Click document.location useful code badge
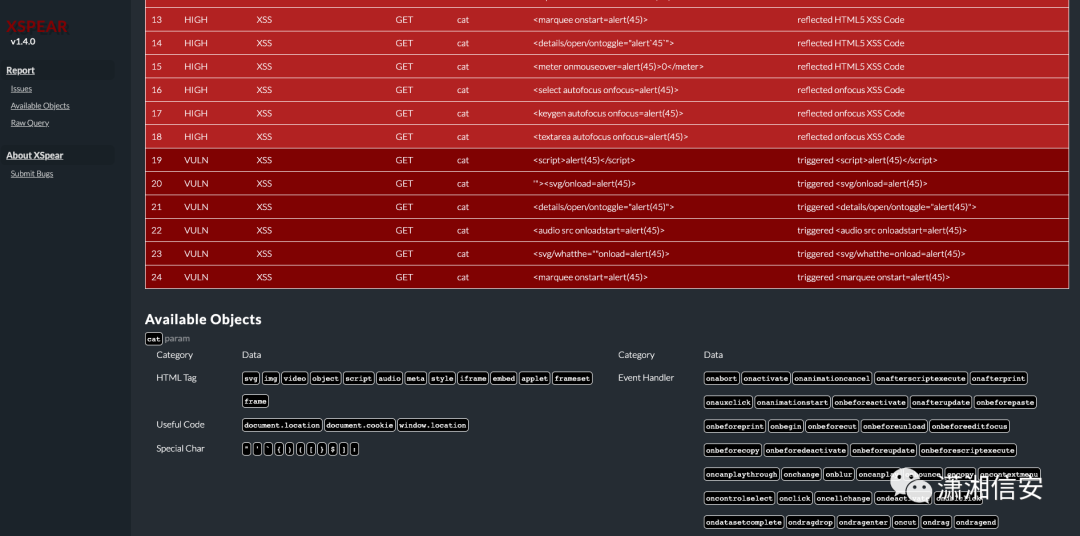 (282, 425)
